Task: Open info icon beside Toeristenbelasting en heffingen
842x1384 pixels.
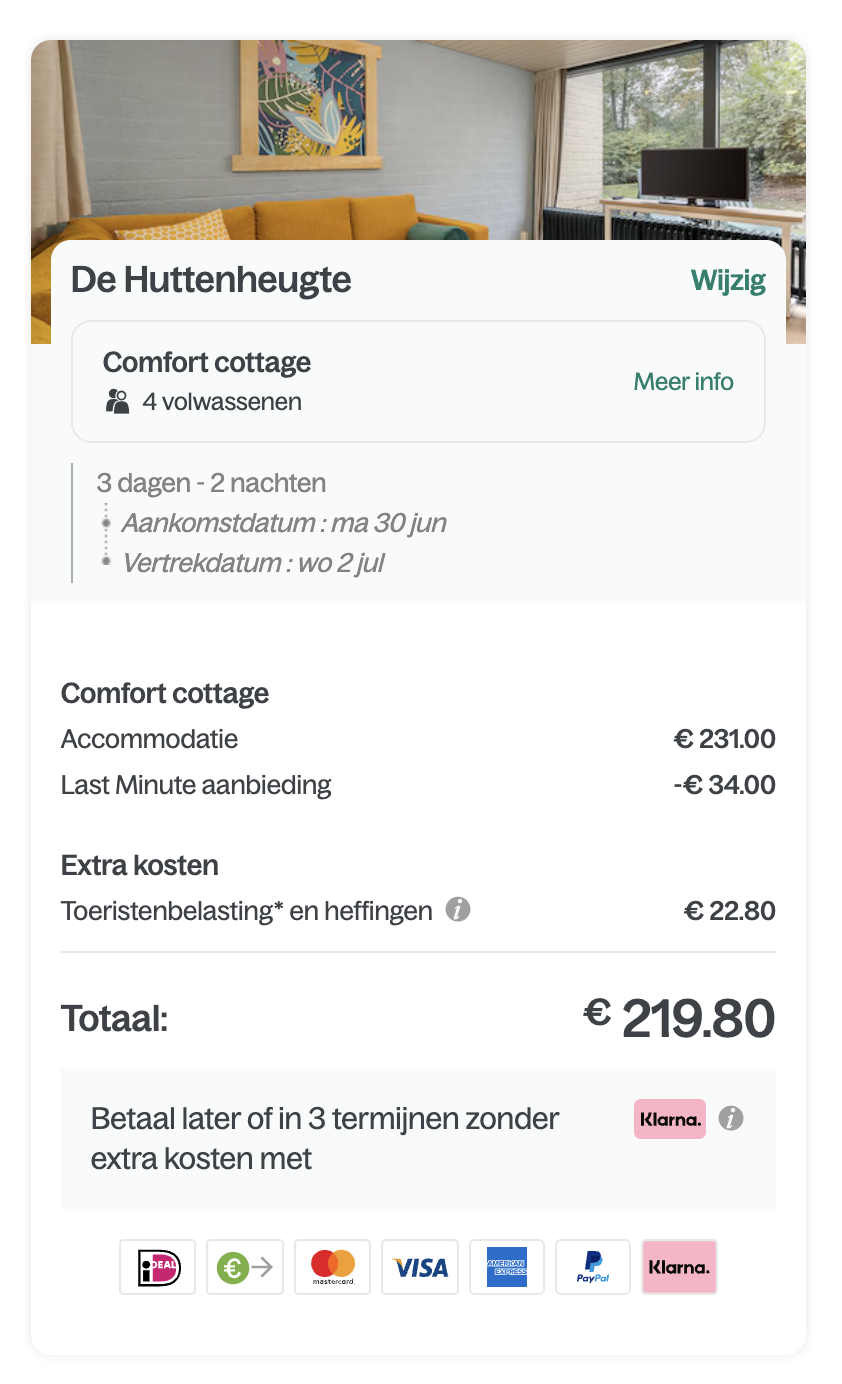Action: (458, 910)
